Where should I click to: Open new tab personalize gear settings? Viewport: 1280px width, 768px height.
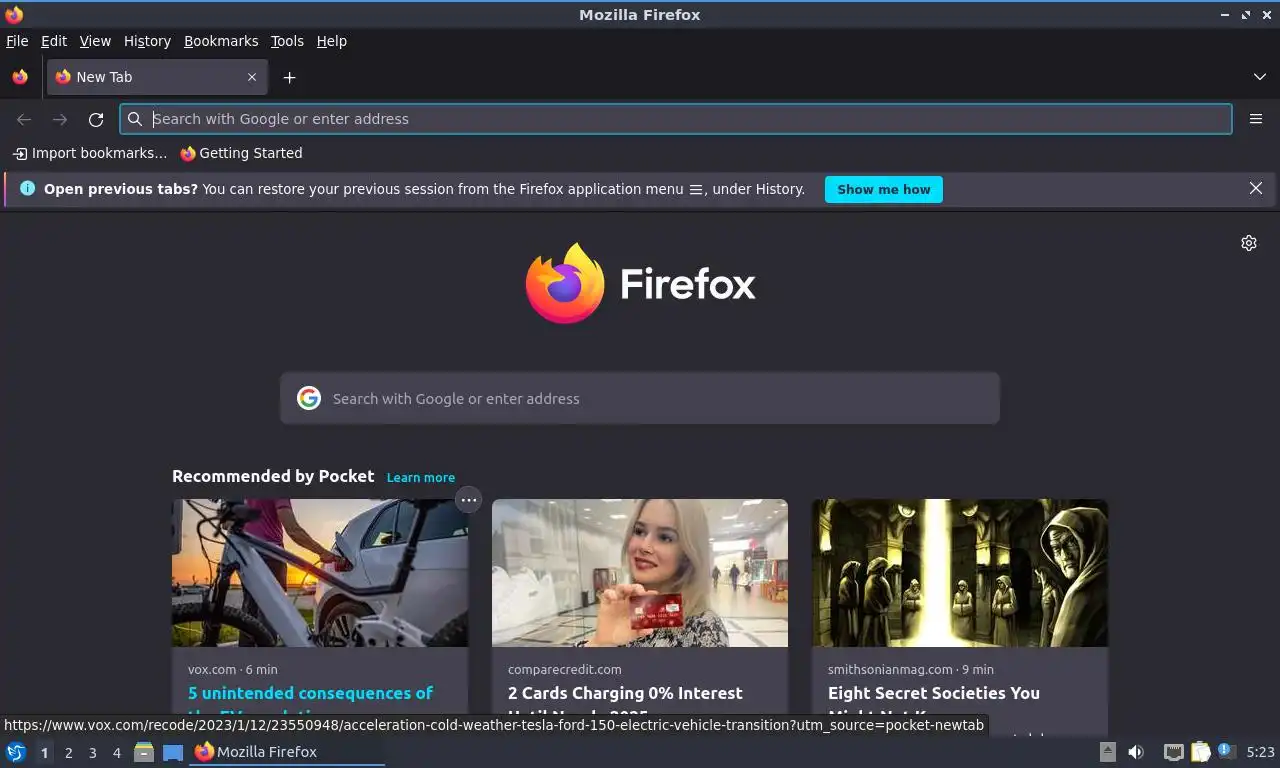tap(1249, 243)
